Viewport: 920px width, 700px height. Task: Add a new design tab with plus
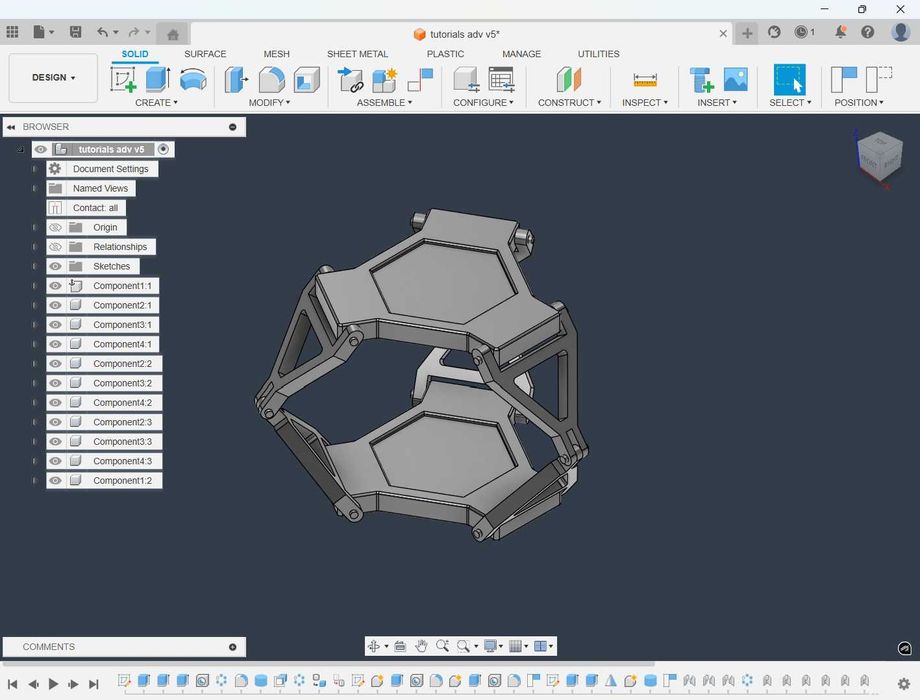747,33
